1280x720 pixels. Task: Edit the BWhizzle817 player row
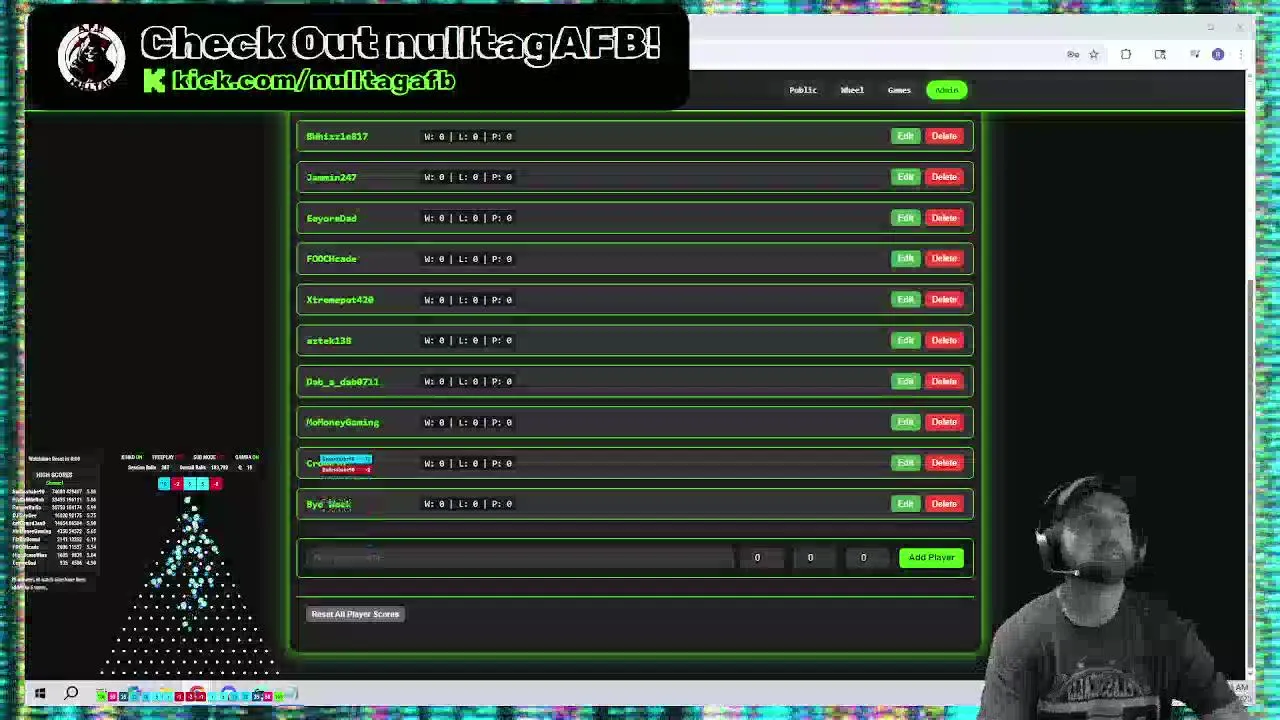(905, 136)
